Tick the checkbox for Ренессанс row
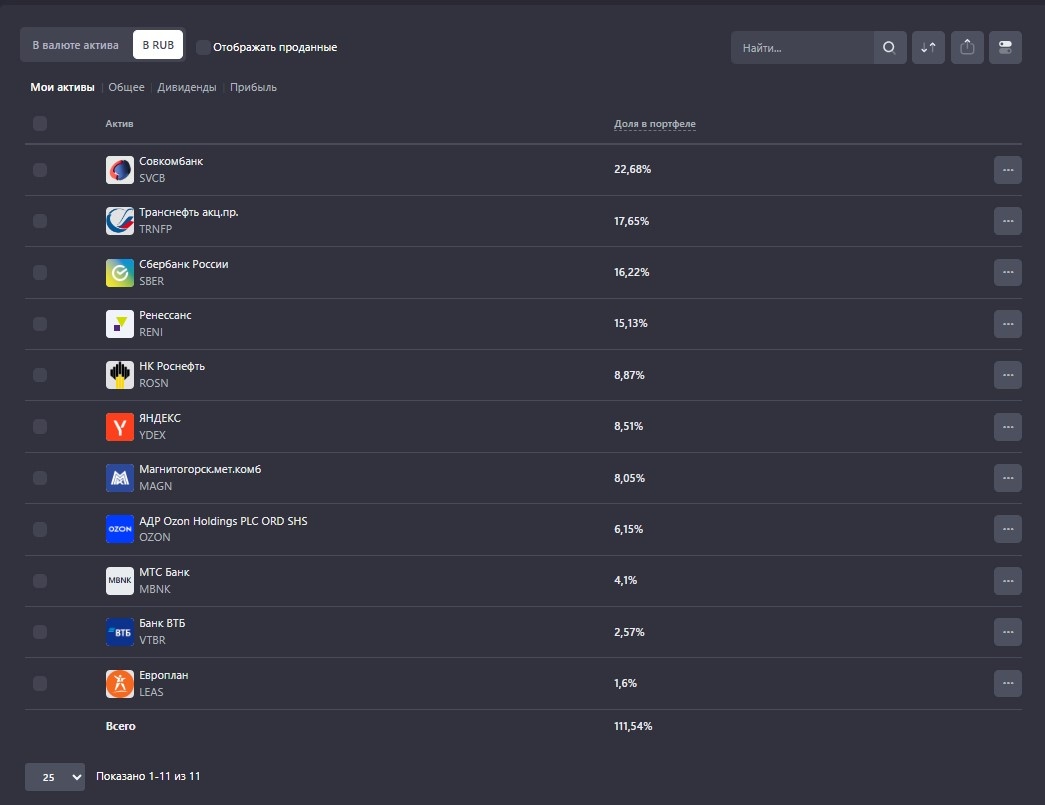The height and width of the screenshot is (805, 1045). click(40, 324)
